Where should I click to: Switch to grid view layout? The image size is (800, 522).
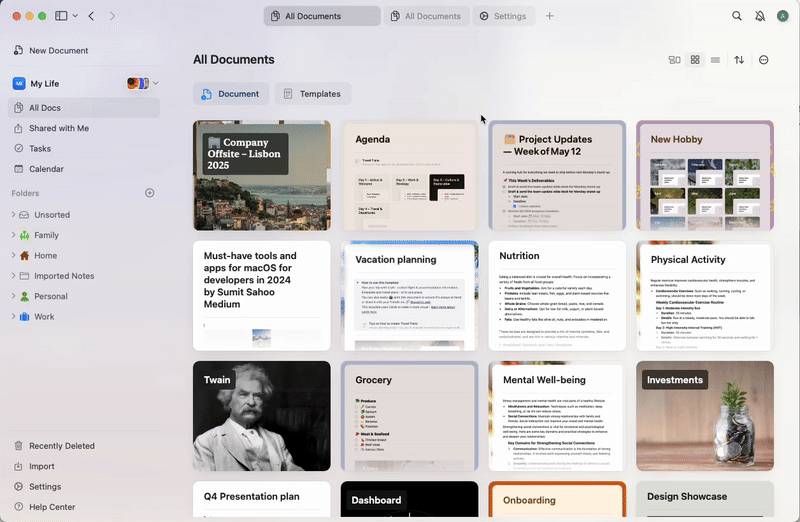click(x=695, y=60)
